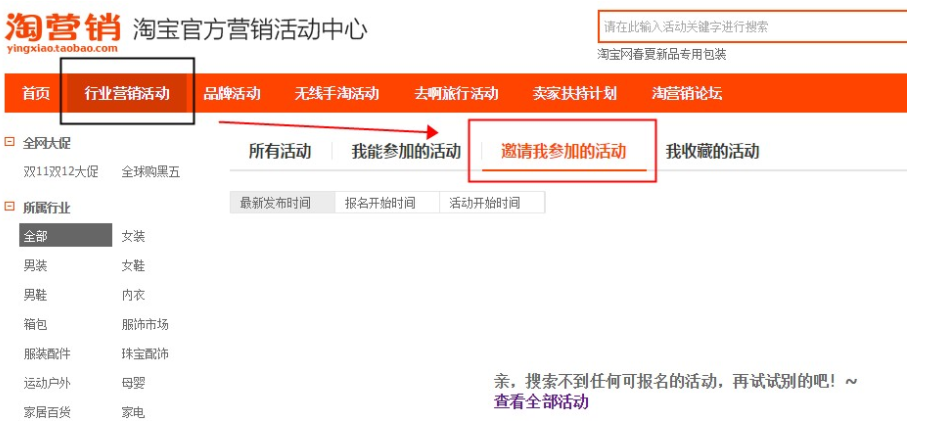Filter by 运动户外 industry
The width and height of the screenshot is (928, 427).
pyautogui.click(x=47, y=383)
